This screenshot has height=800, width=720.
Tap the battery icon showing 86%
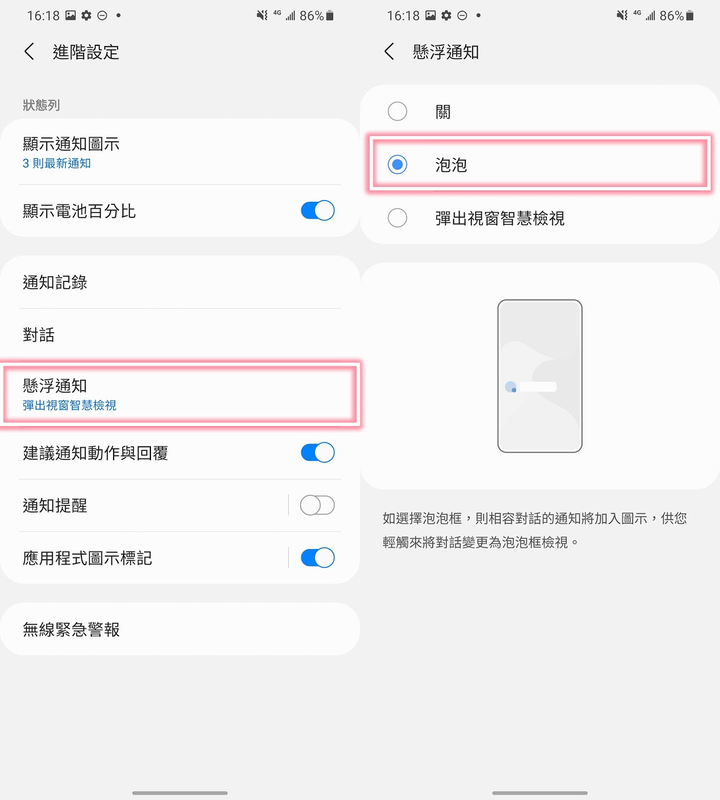[x=330, y=14]
